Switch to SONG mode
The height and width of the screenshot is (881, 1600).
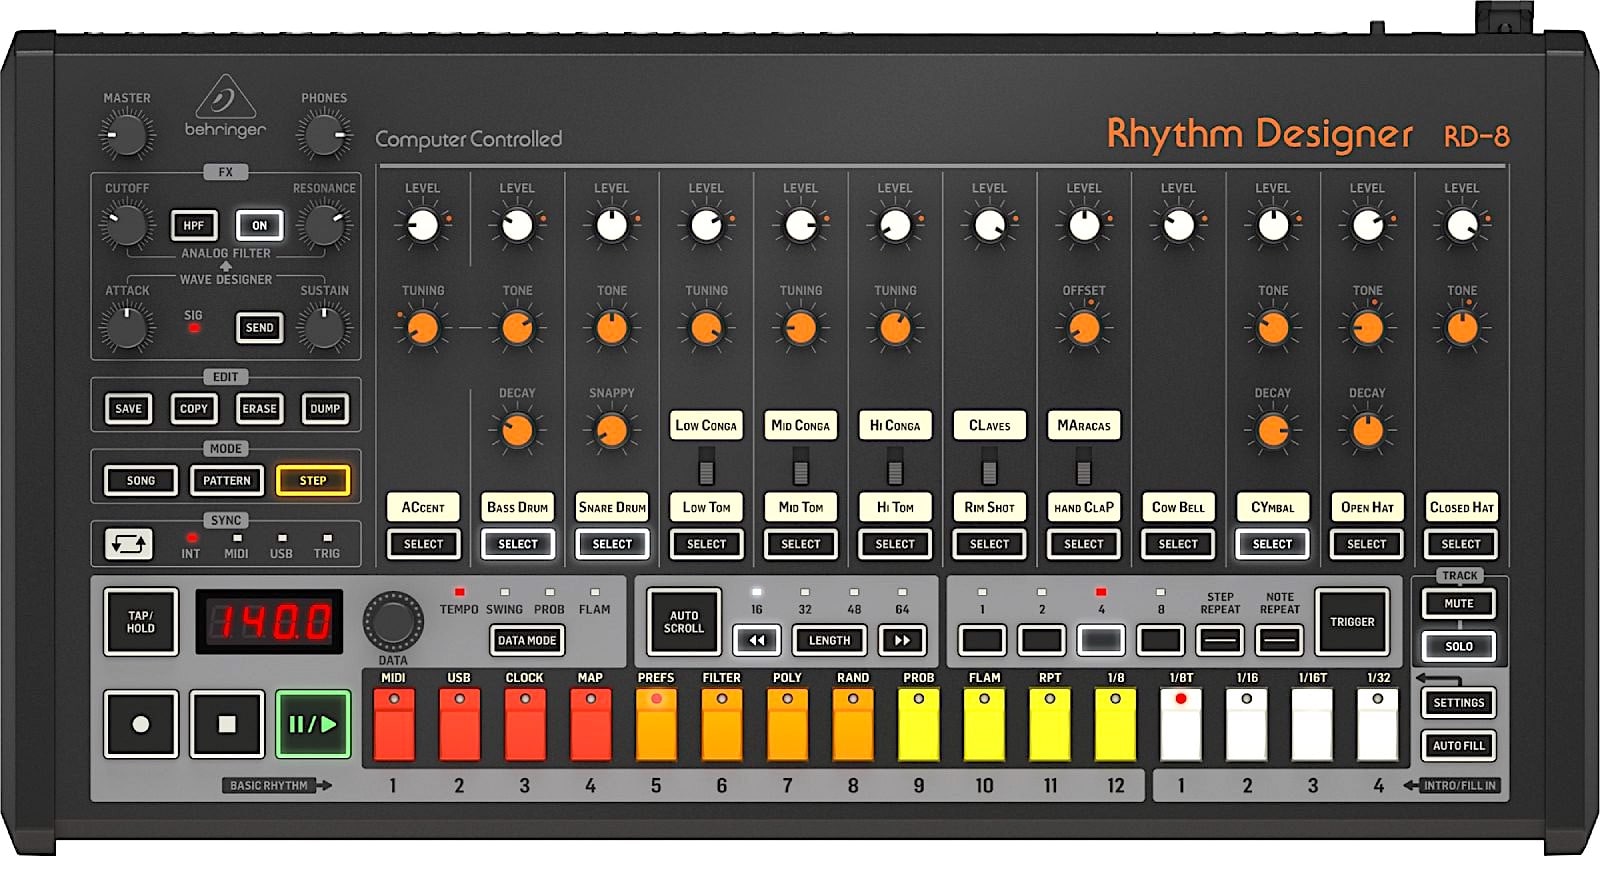pyautogui.click(x=141, y=481)
